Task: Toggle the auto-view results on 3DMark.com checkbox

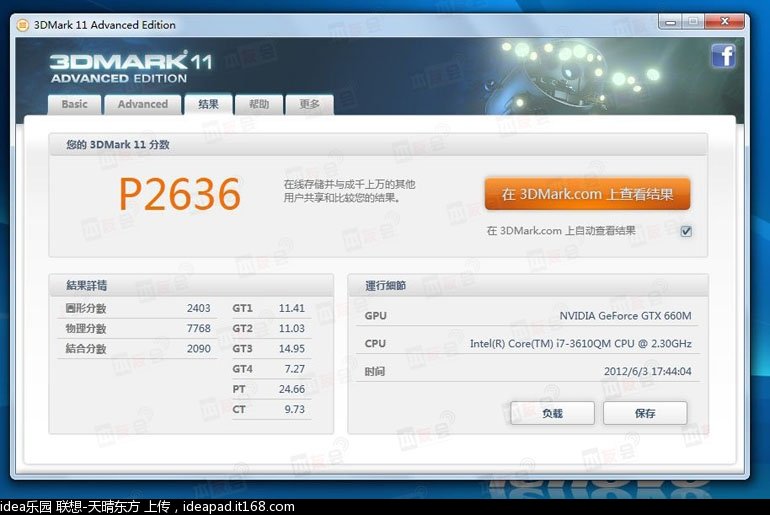Action: [x=686, y=231]
